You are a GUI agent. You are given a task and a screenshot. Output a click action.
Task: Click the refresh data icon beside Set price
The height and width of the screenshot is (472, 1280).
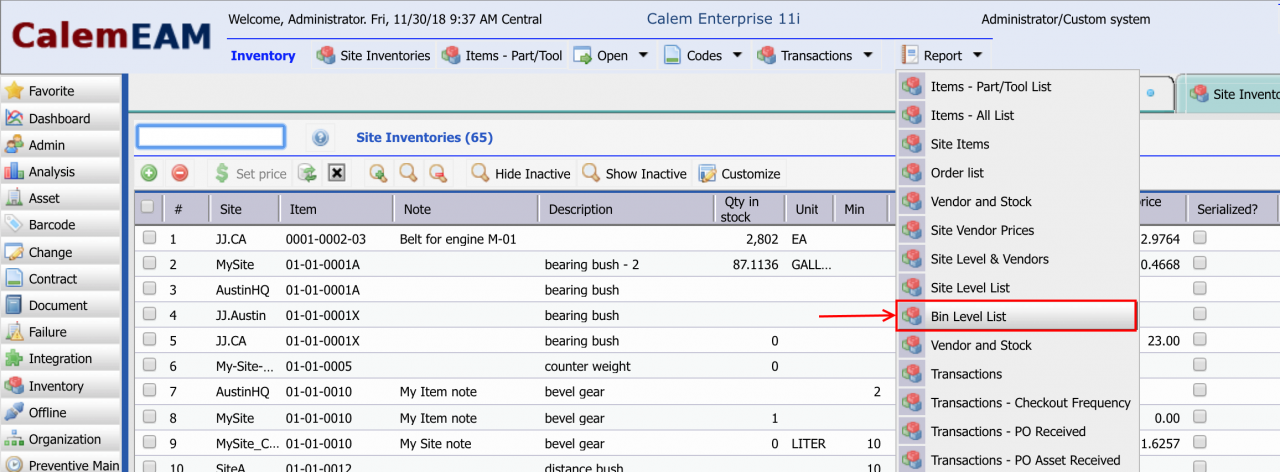coord(308,173)
